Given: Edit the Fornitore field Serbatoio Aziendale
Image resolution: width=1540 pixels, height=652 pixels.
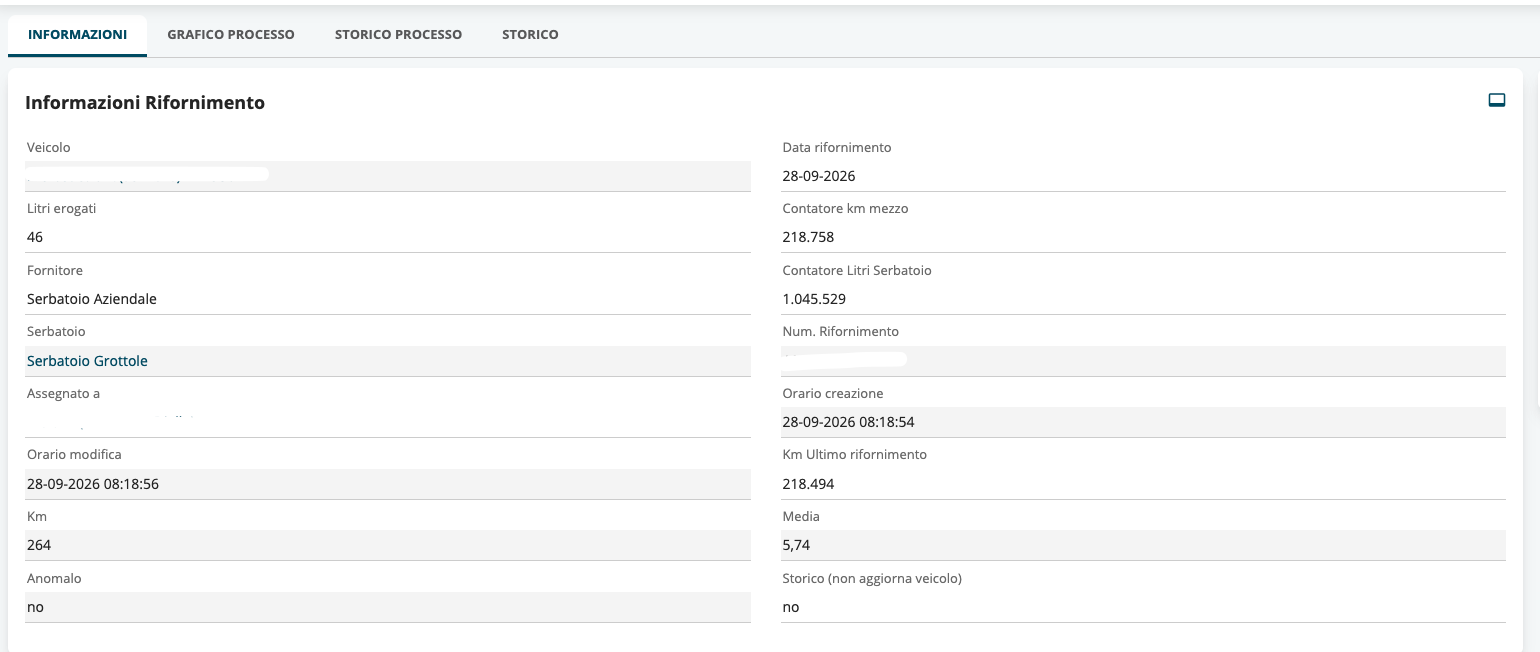Looking at the screenshot, I should pos(388,299).
